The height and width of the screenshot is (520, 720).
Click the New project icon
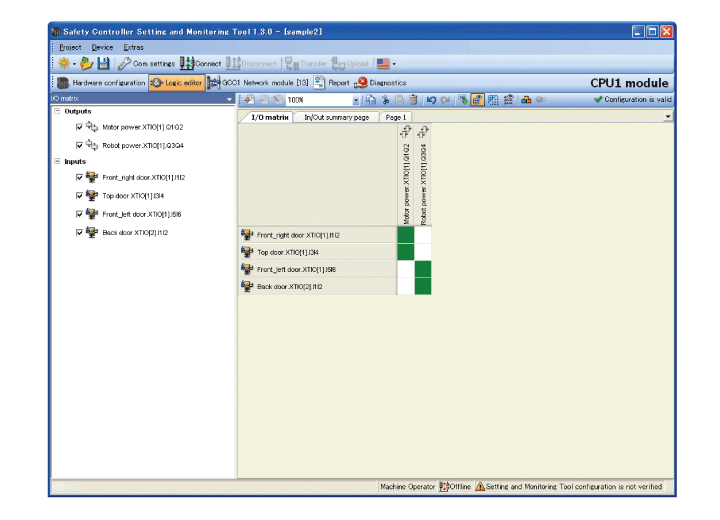tap(60, 64)
